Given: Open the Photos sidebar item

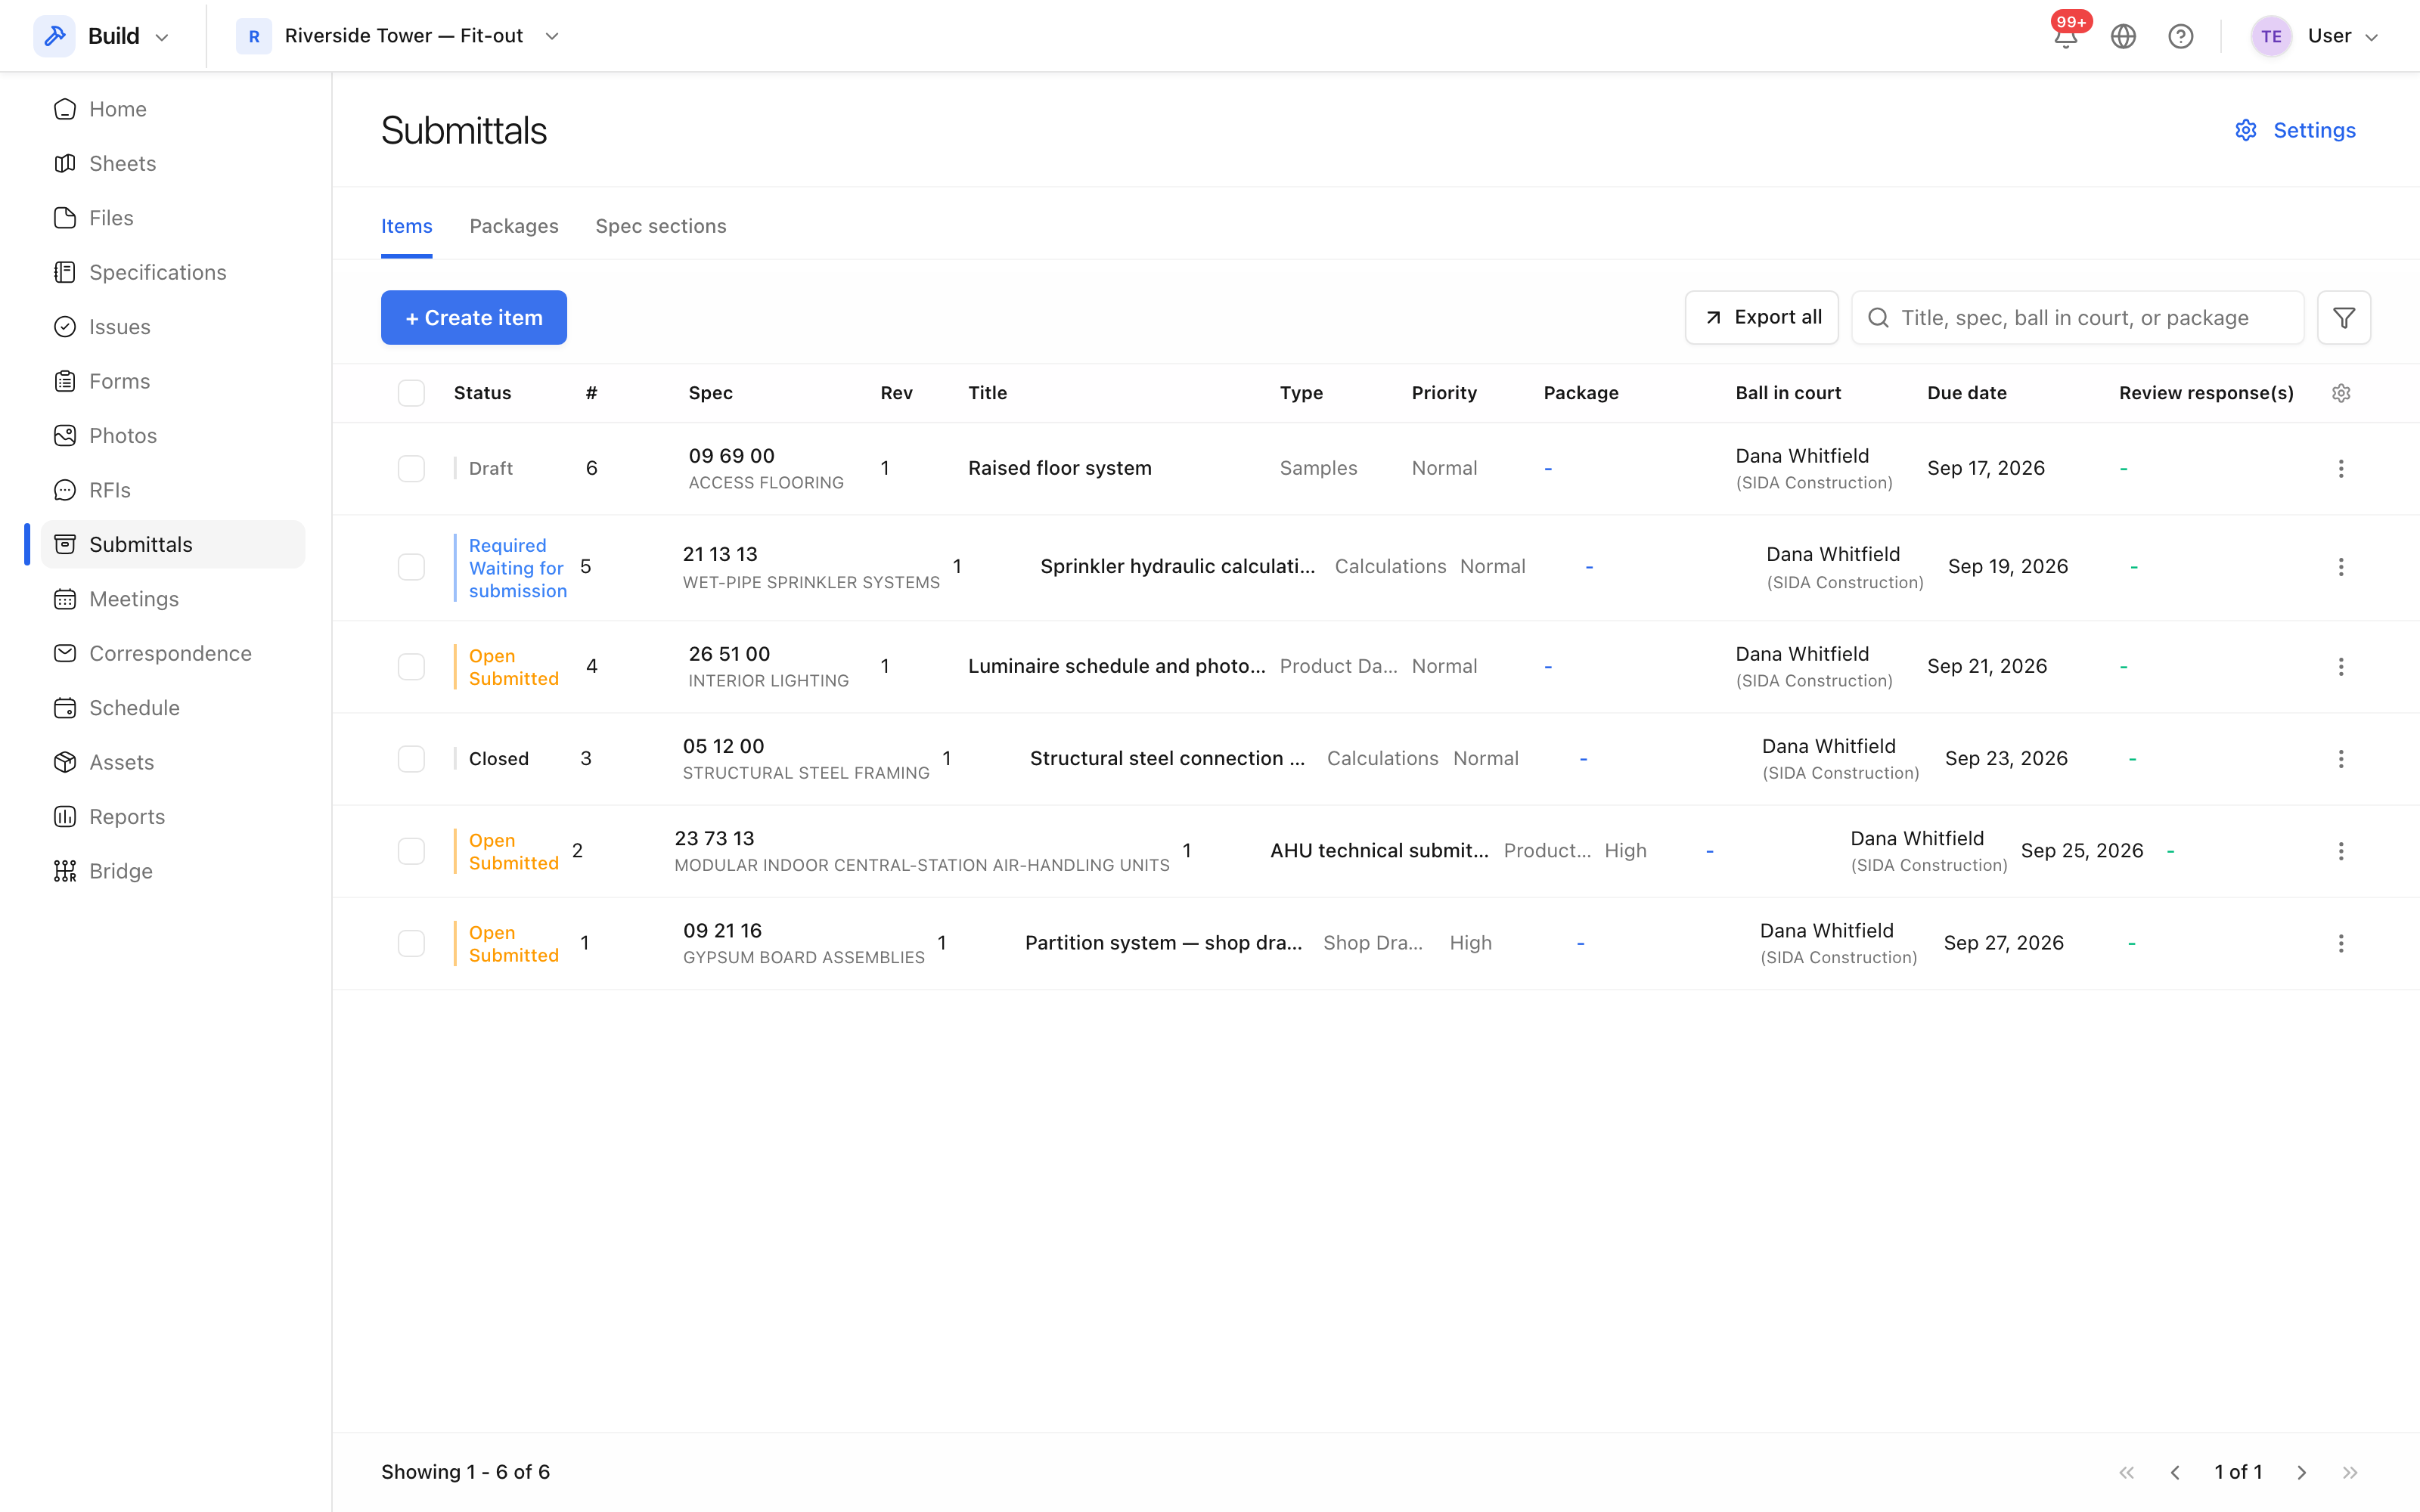Looking at the screenshot, I should (x=172, y=436).
